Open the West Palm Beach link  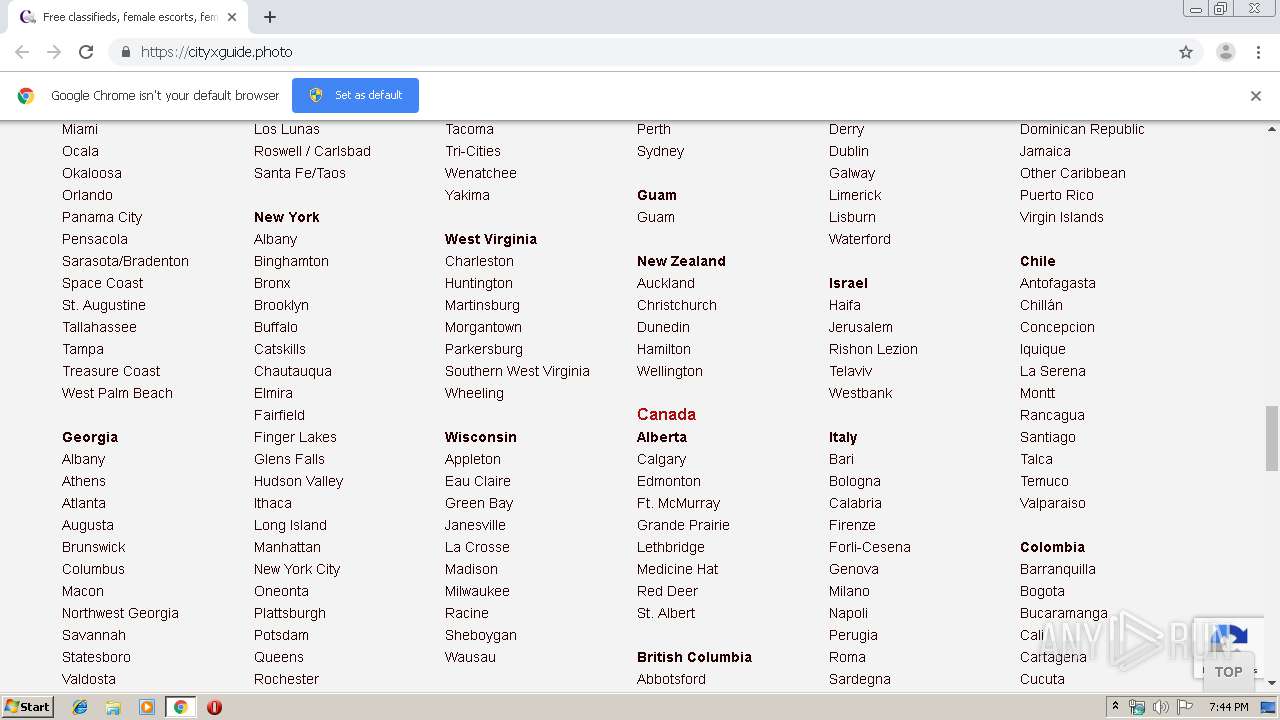pyautogui.click(x=117, y=393)
